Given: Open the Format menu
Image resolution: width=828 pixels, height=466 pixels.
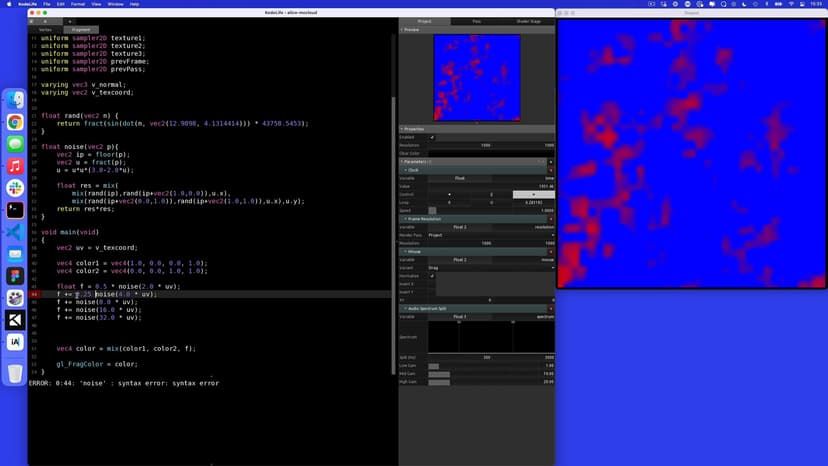Looking at the screenshot, I should point(75,4).
